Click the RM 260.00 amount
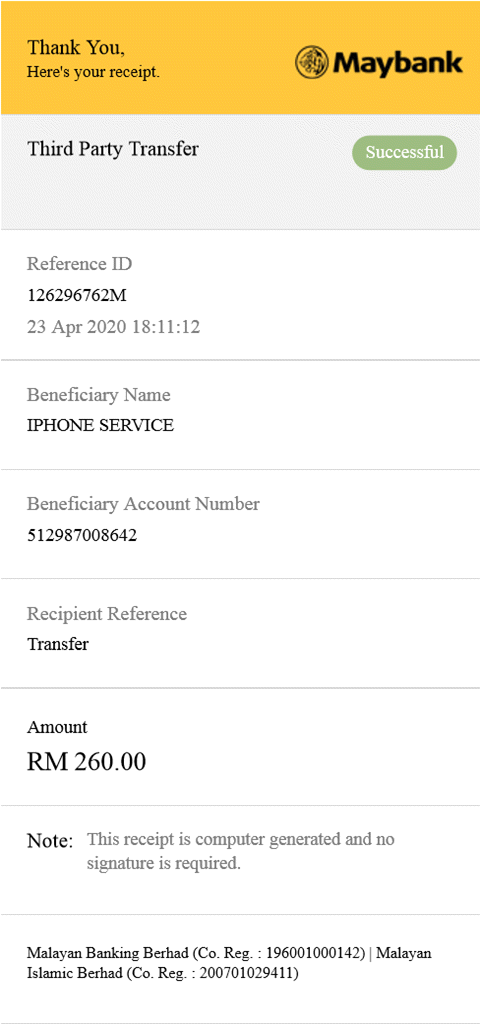 (x=86, y=761)
